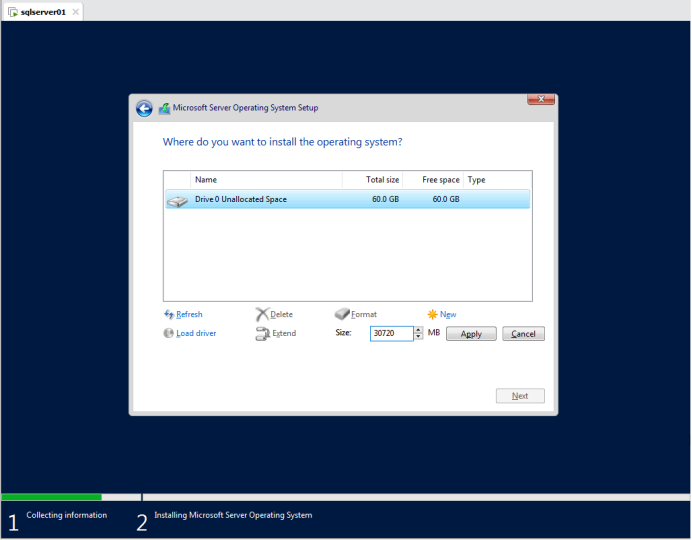
Task: Click the Collecting information step label
Action: [x=67, y=515]
